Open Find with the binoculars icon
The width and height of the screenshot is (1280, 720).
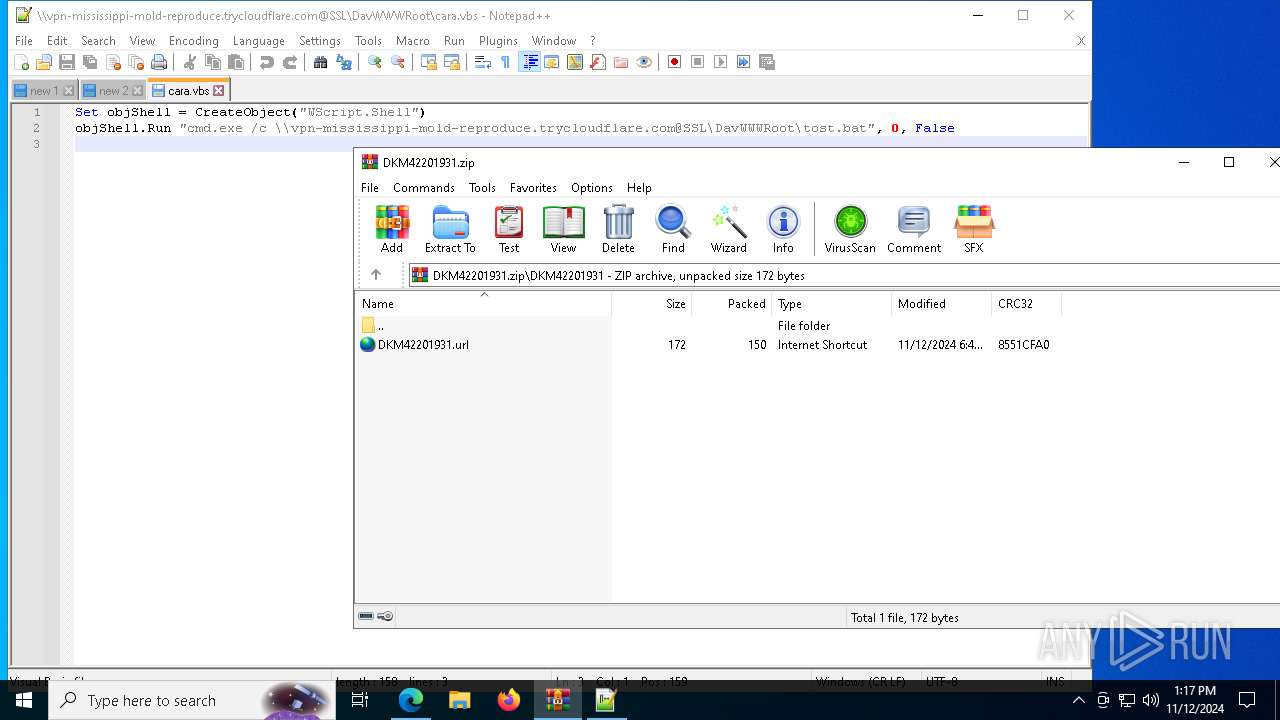coord(321,62)
